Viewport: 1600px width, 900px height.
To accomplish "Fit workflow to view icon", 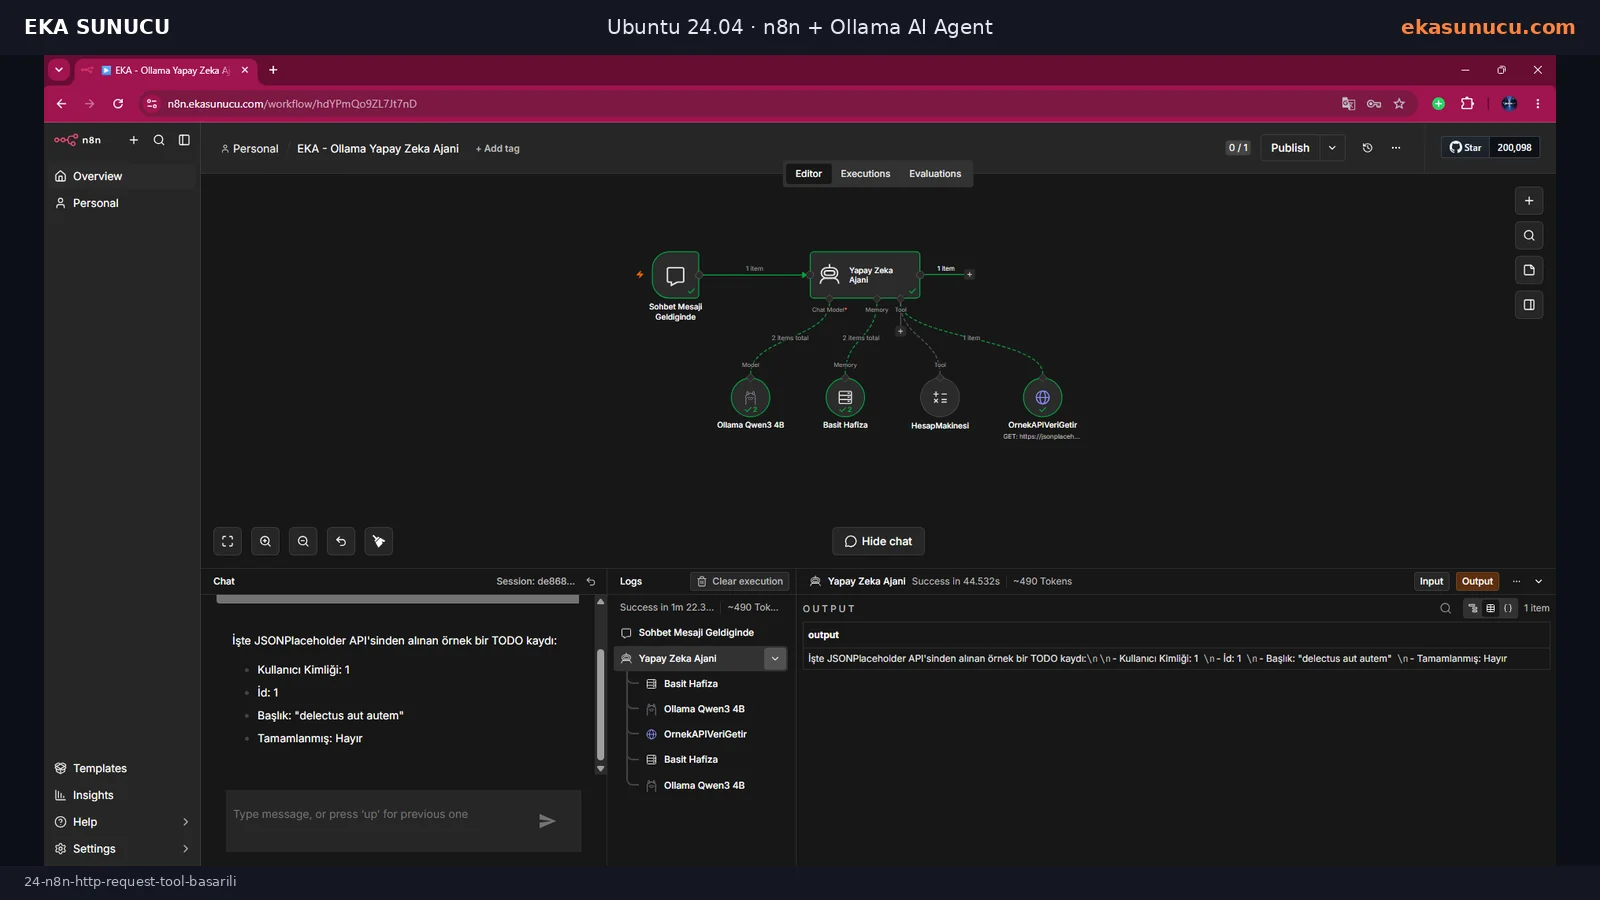I will [228, 541].
